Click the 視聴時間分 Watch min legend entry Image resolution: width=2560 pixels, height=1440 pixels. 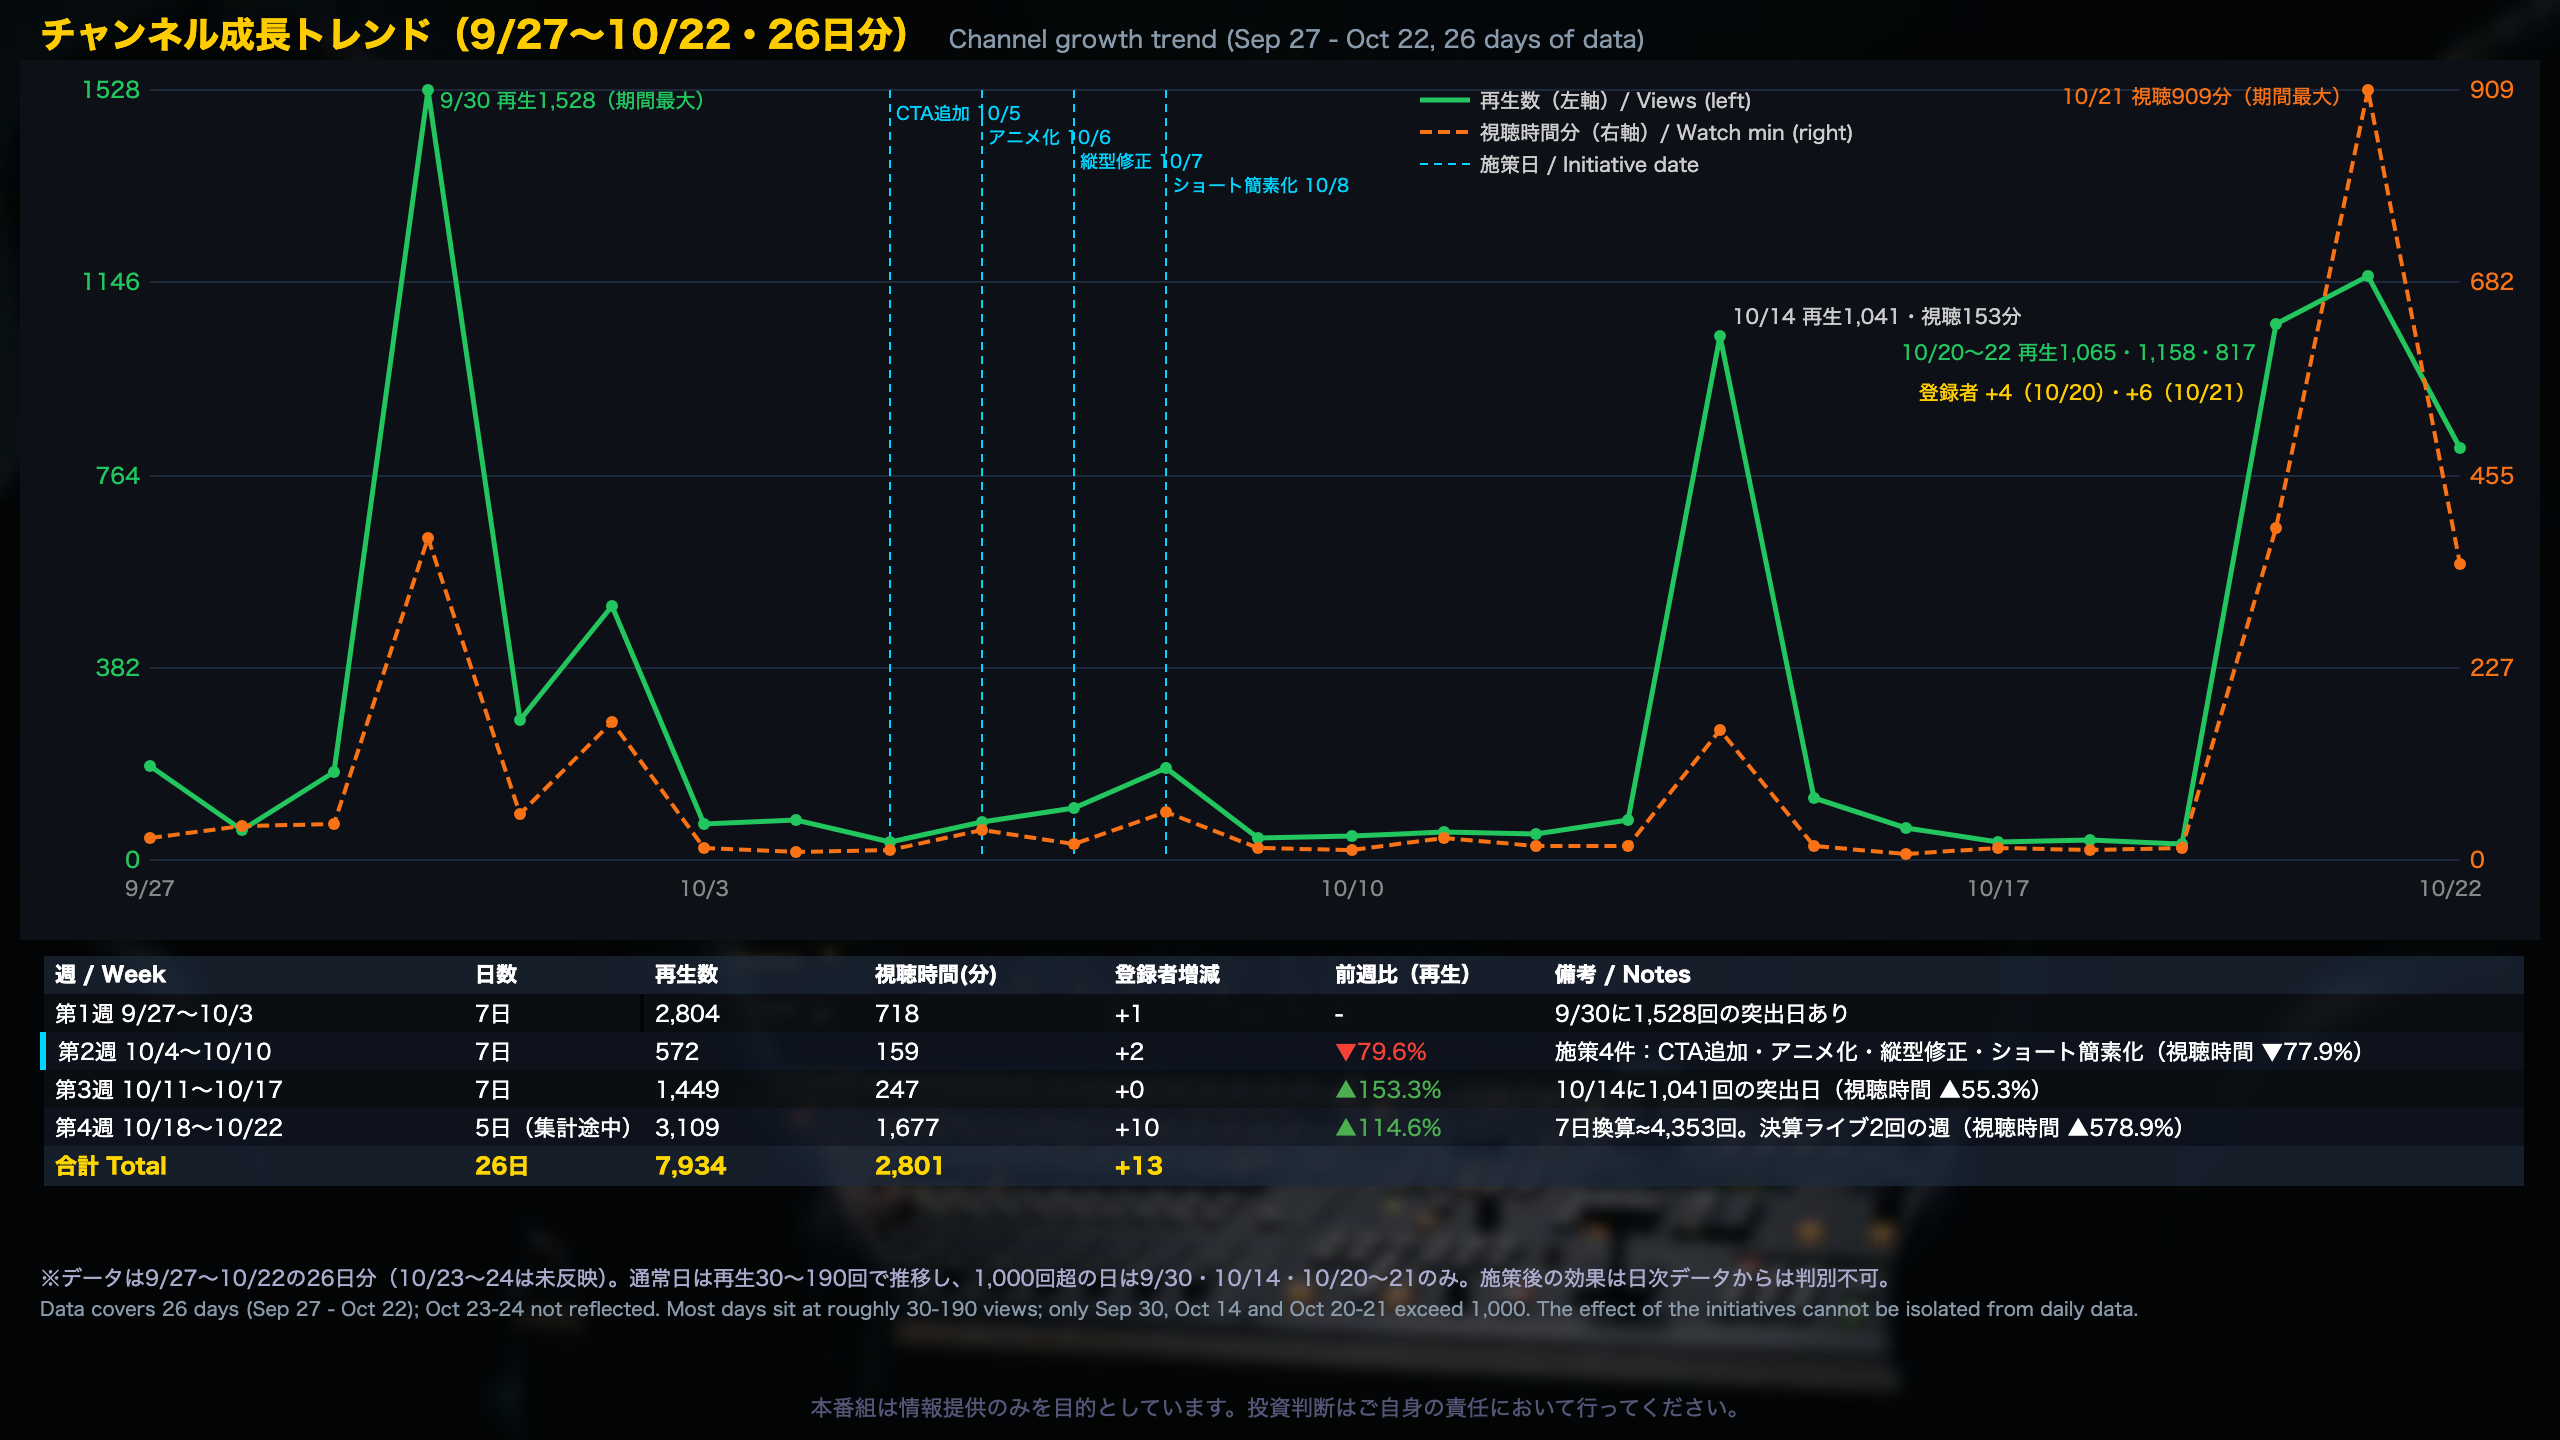1636,133
